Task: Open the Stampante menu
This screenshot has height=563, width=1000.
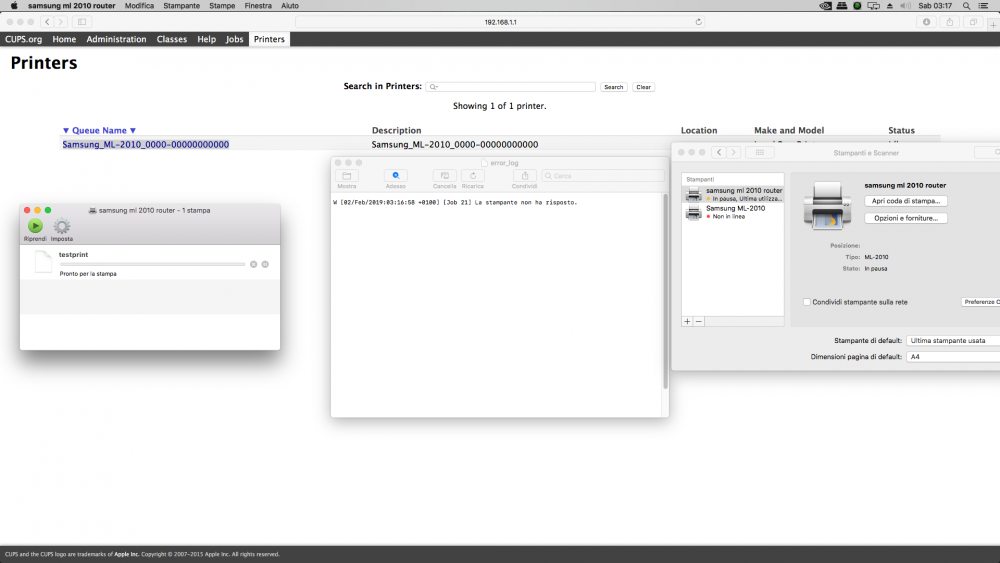Action: point(181,6)
